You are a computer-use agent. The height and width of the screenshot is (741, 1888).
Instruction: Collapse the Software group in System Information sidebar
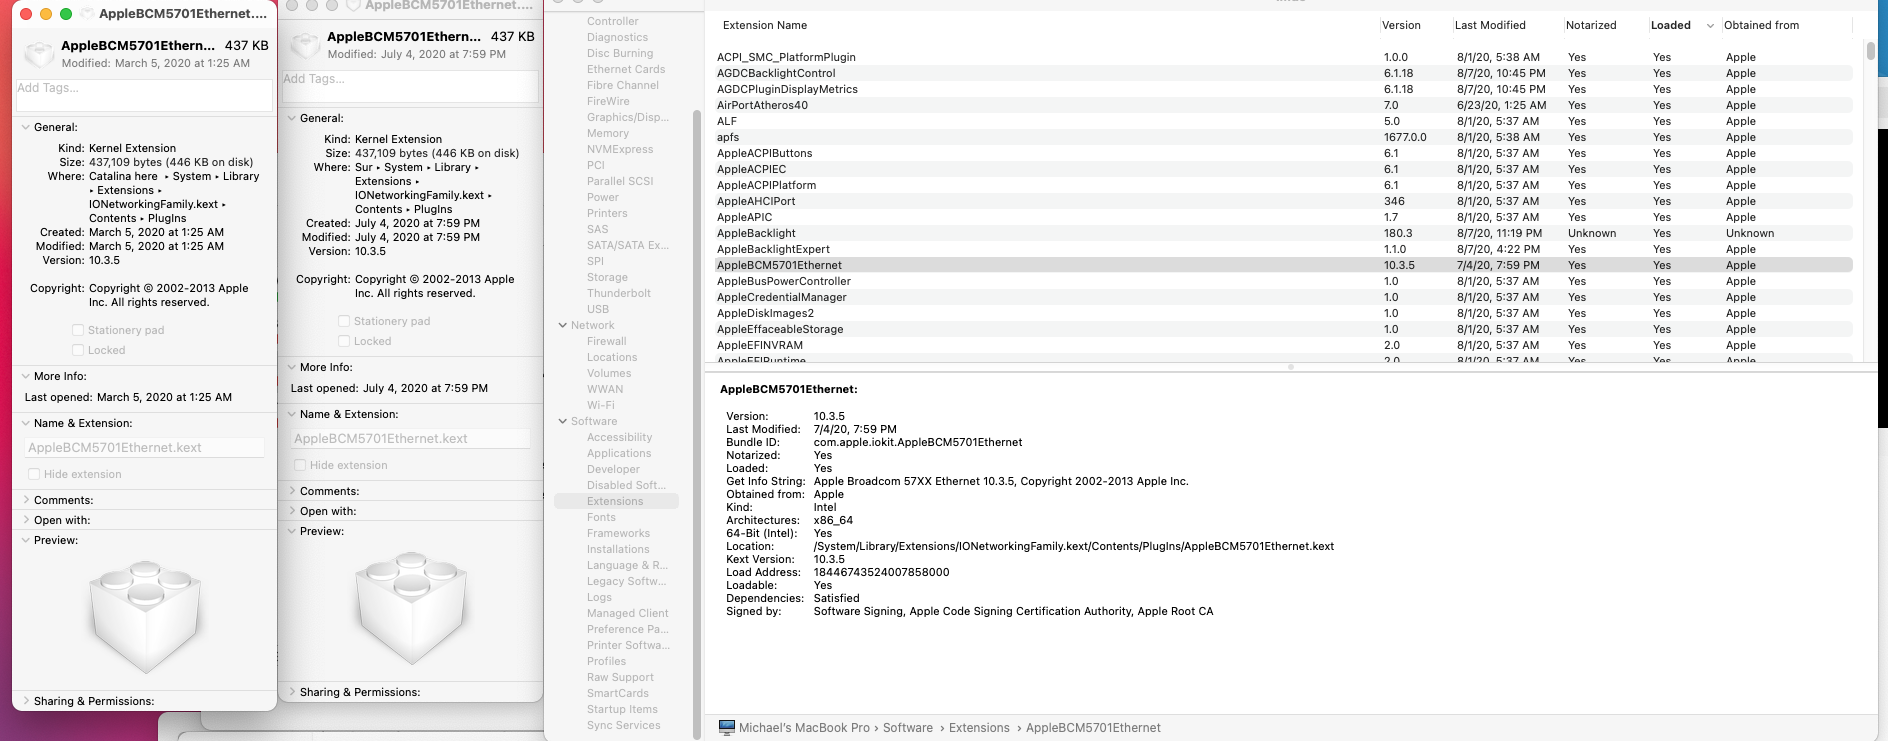[x=563, y=421]
